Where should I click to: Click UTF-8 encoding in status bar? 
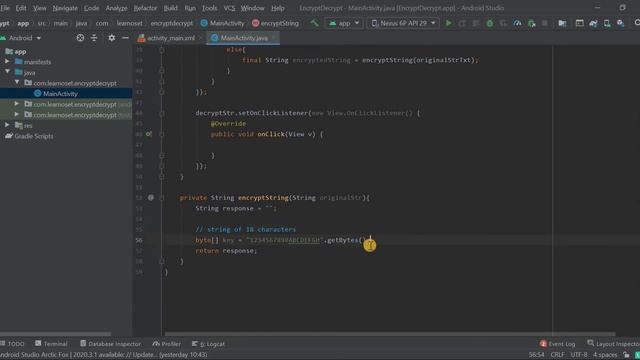tap(579, 355)
